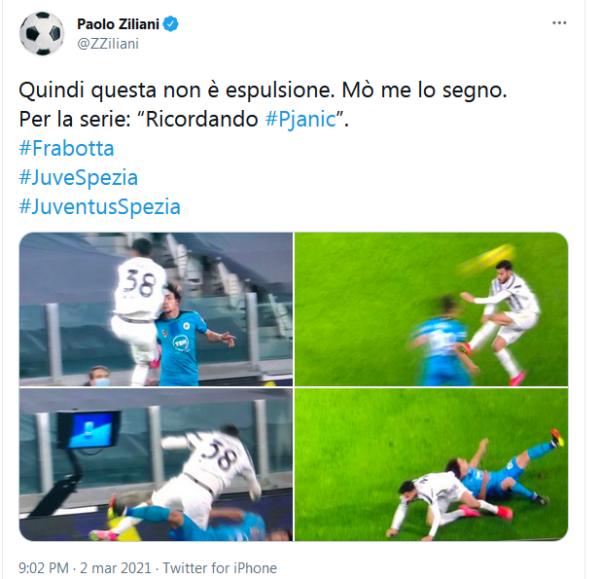Image resolution: width=600 pixels, height=579 pixels.
Task: Click the blue verified badge icon
Action: click(171, 24)
